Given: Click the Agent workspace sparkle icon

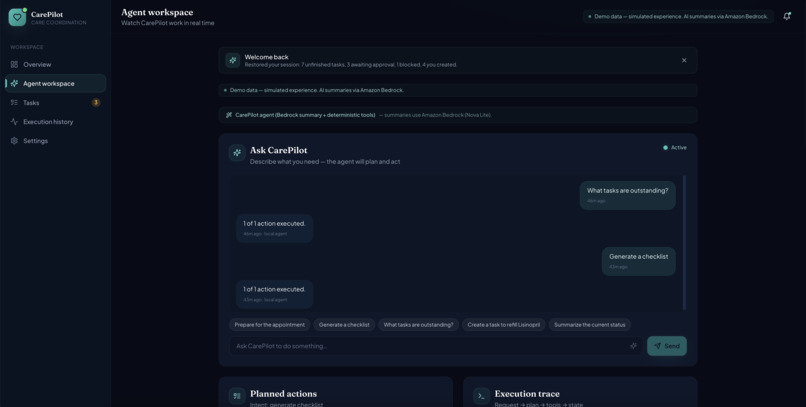Looking at the screenshot, I should tap(14, 83).
